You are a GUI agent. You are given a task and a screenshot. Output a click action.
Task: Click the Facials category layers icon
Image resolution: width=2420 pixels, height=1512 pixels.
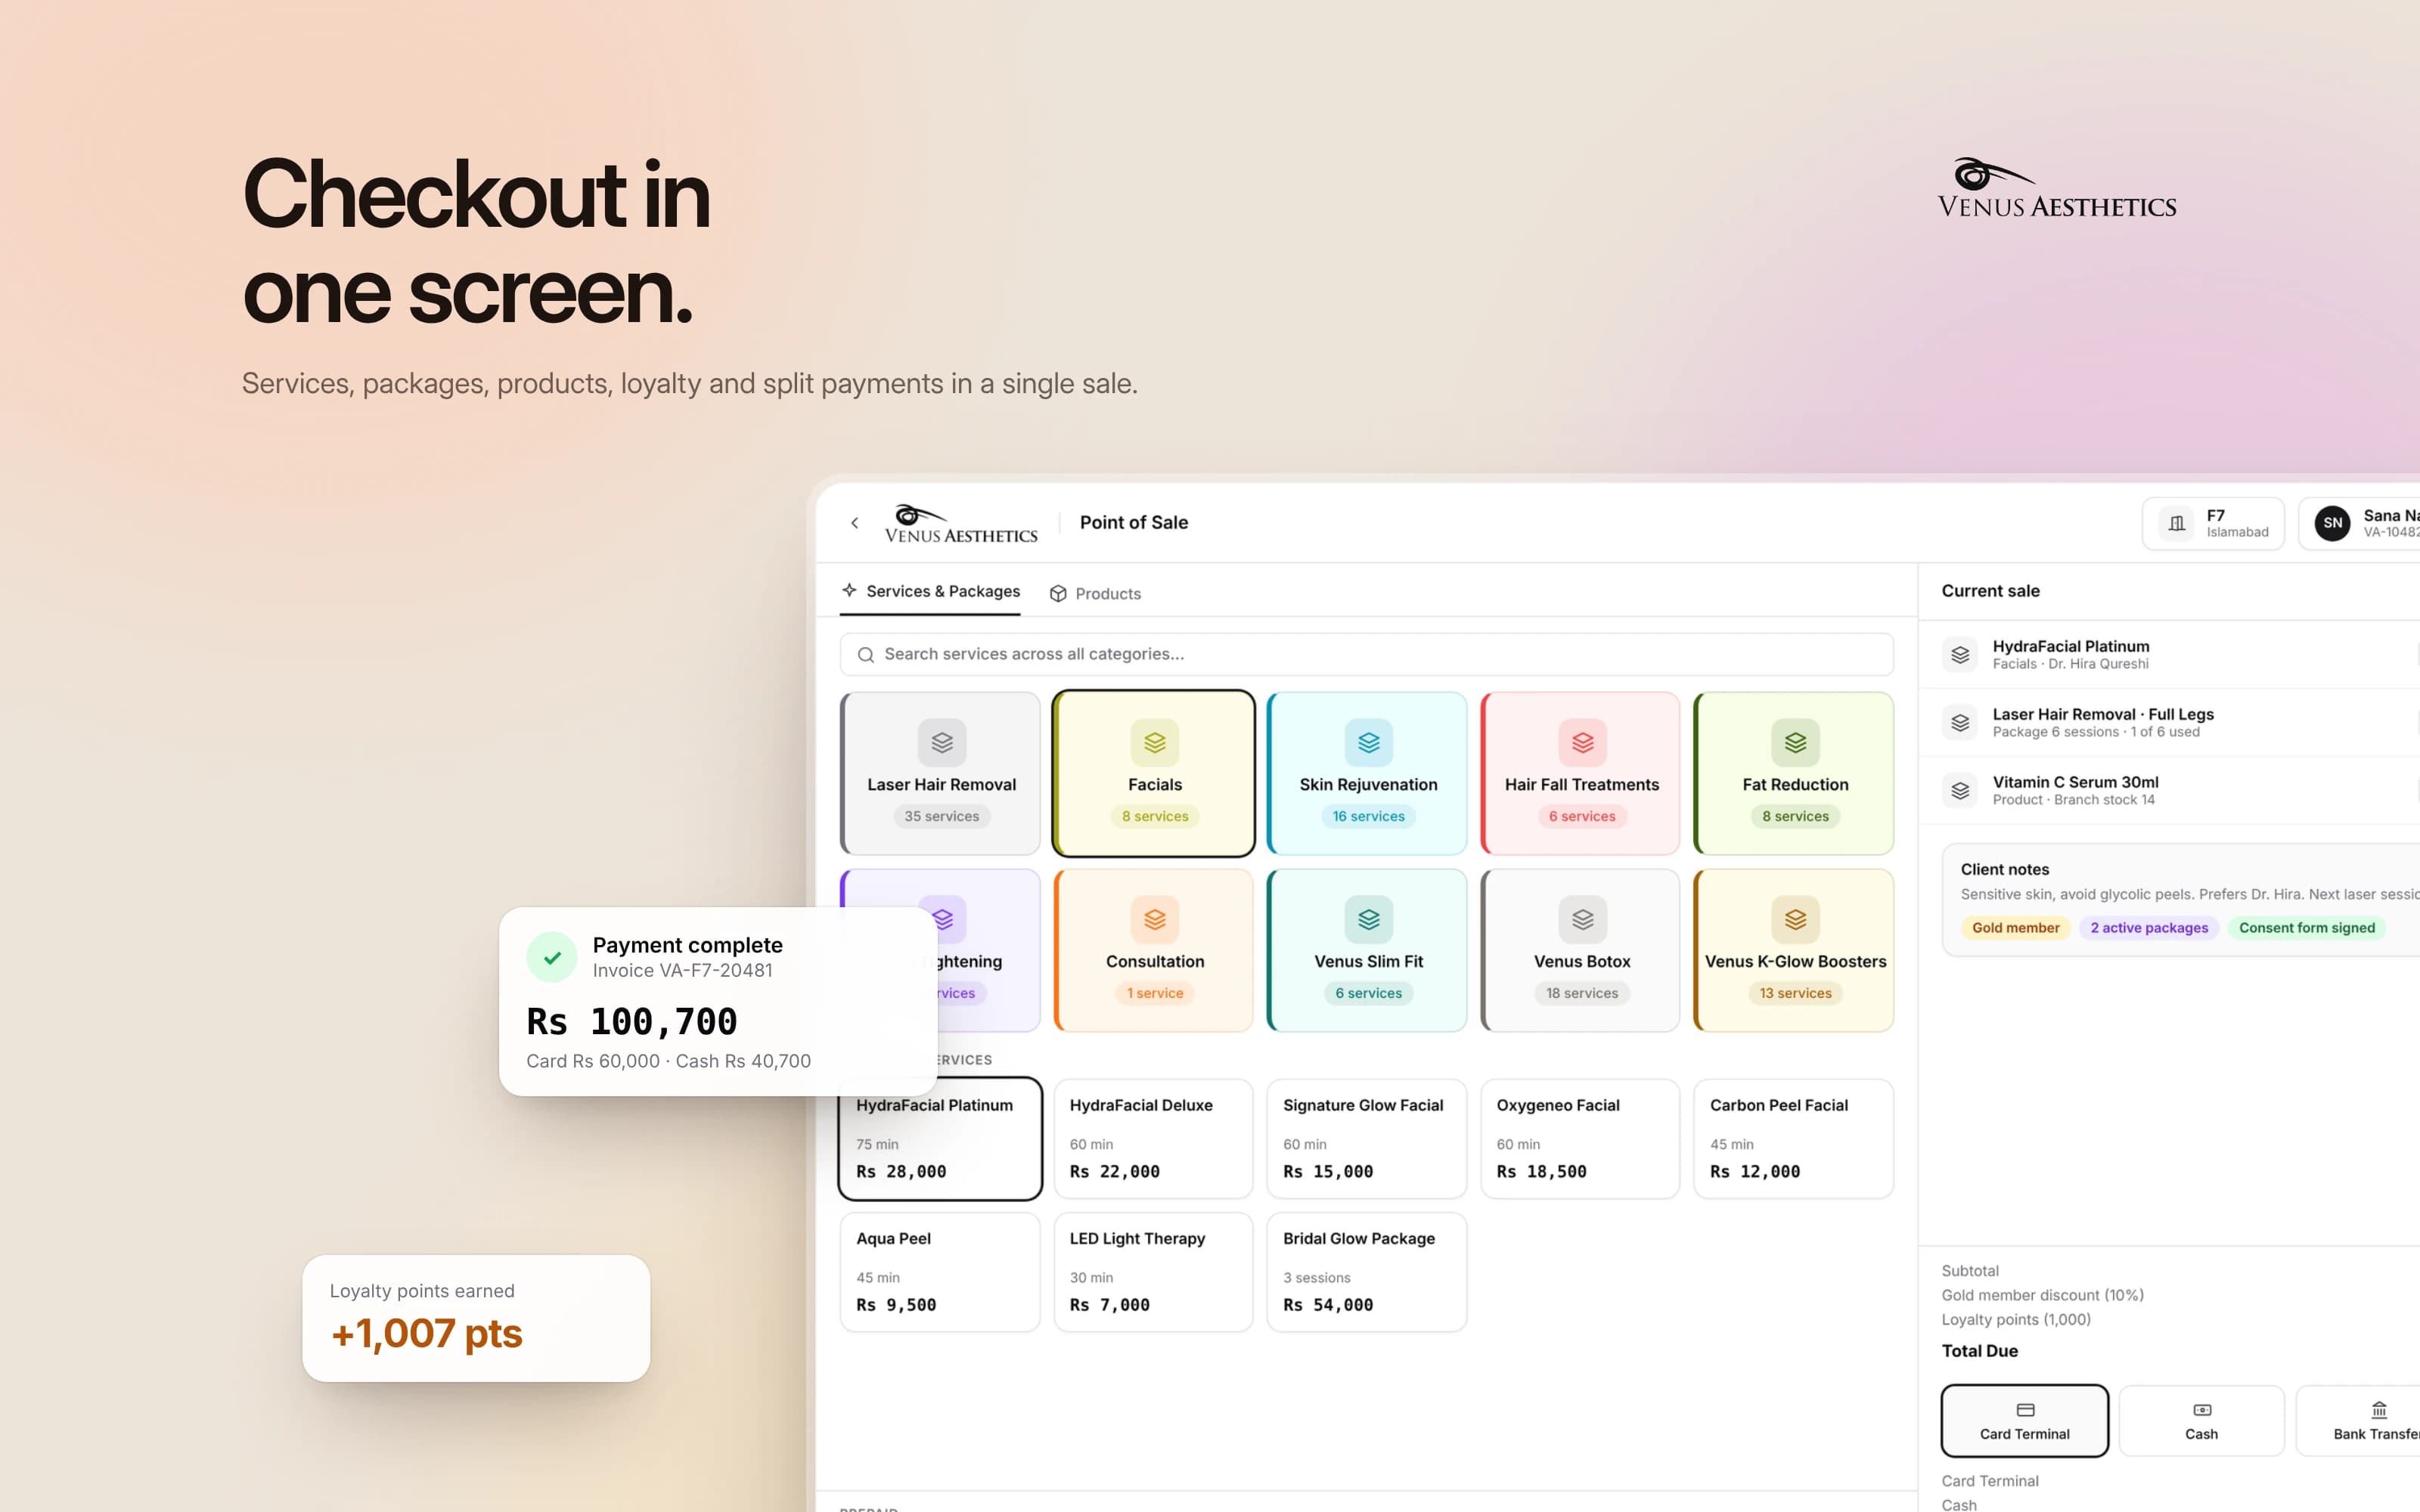pos(1154,742)
